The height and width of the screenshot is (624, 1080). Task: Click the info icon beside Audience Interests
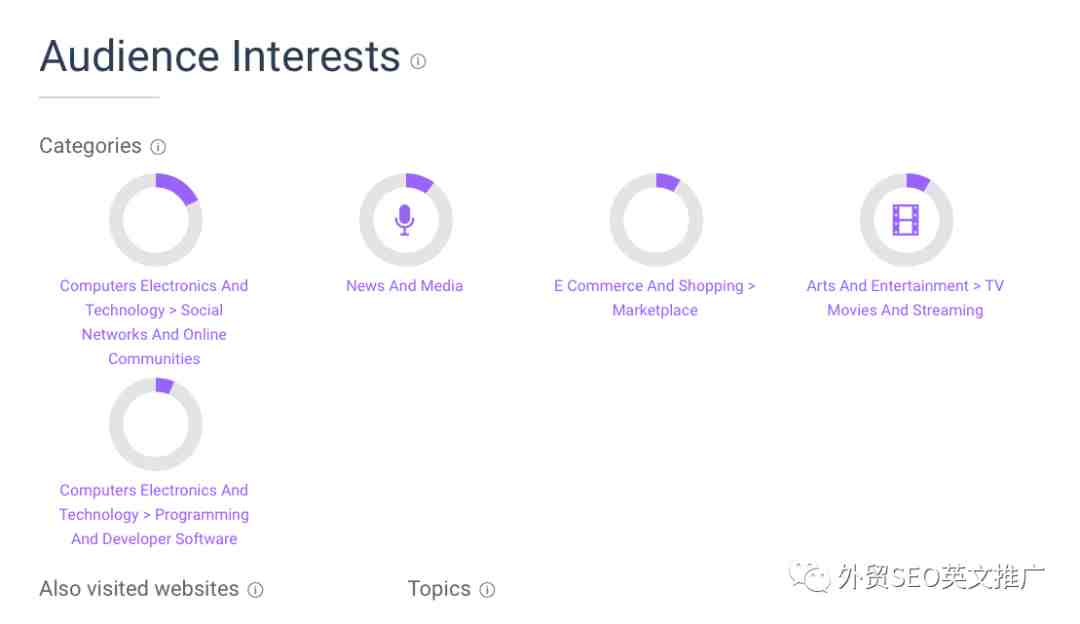[x=417, y=61]
